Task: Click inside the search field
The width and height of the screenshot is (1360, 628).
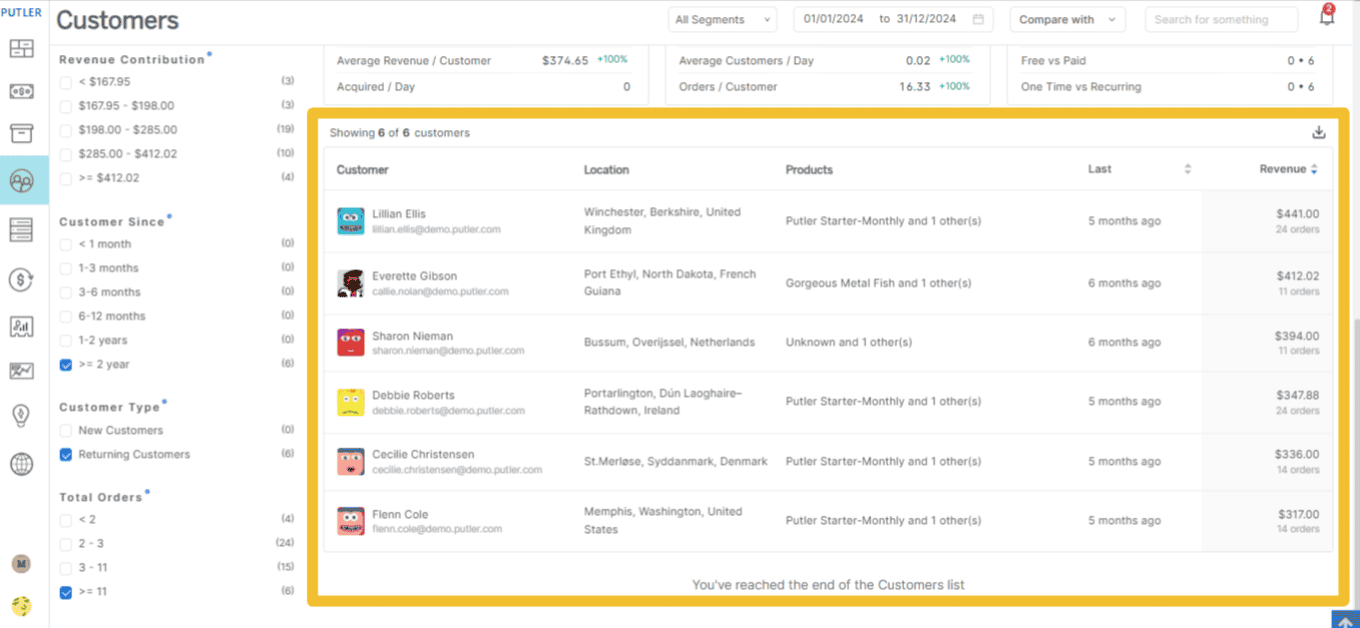Action: 1221,19
